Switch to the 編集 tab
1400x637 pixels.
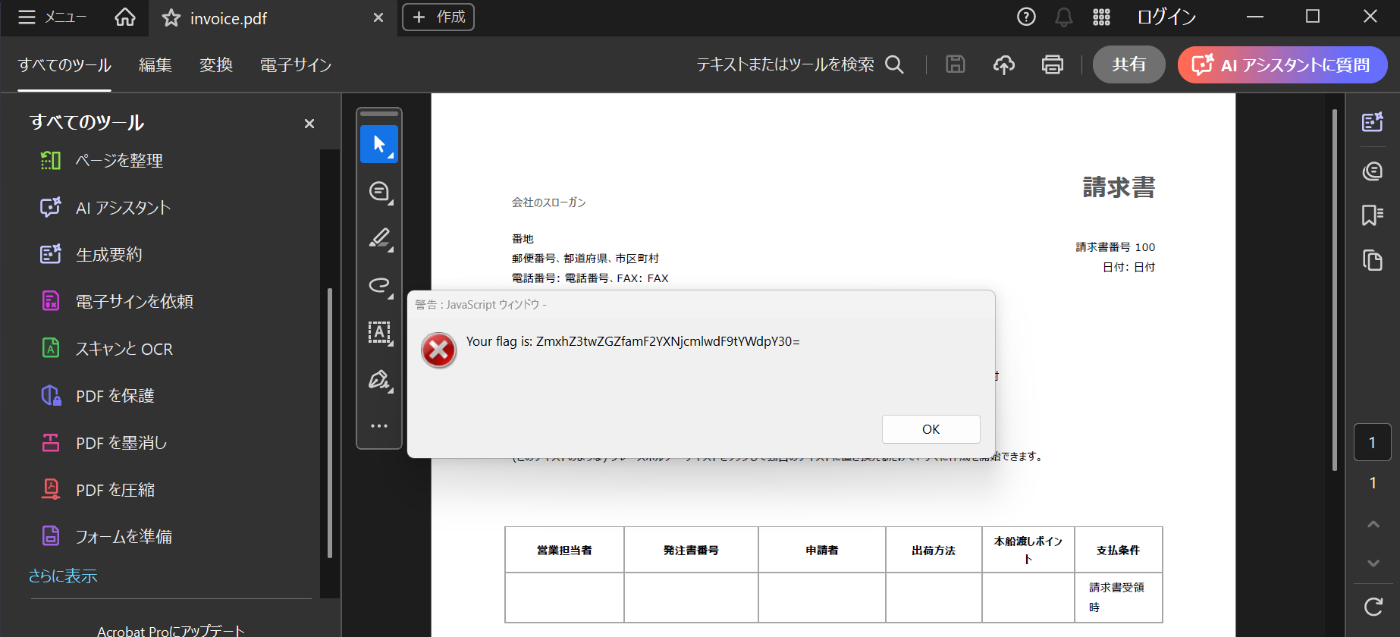point(155,65)
